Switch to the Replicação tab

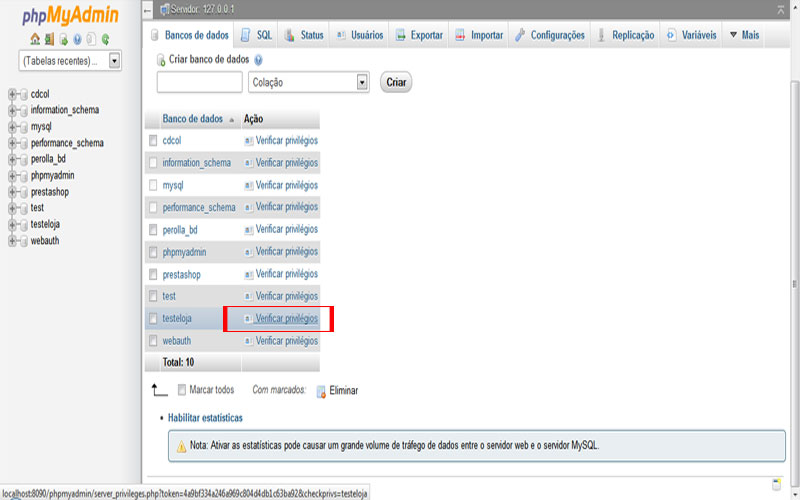[626, 35]
